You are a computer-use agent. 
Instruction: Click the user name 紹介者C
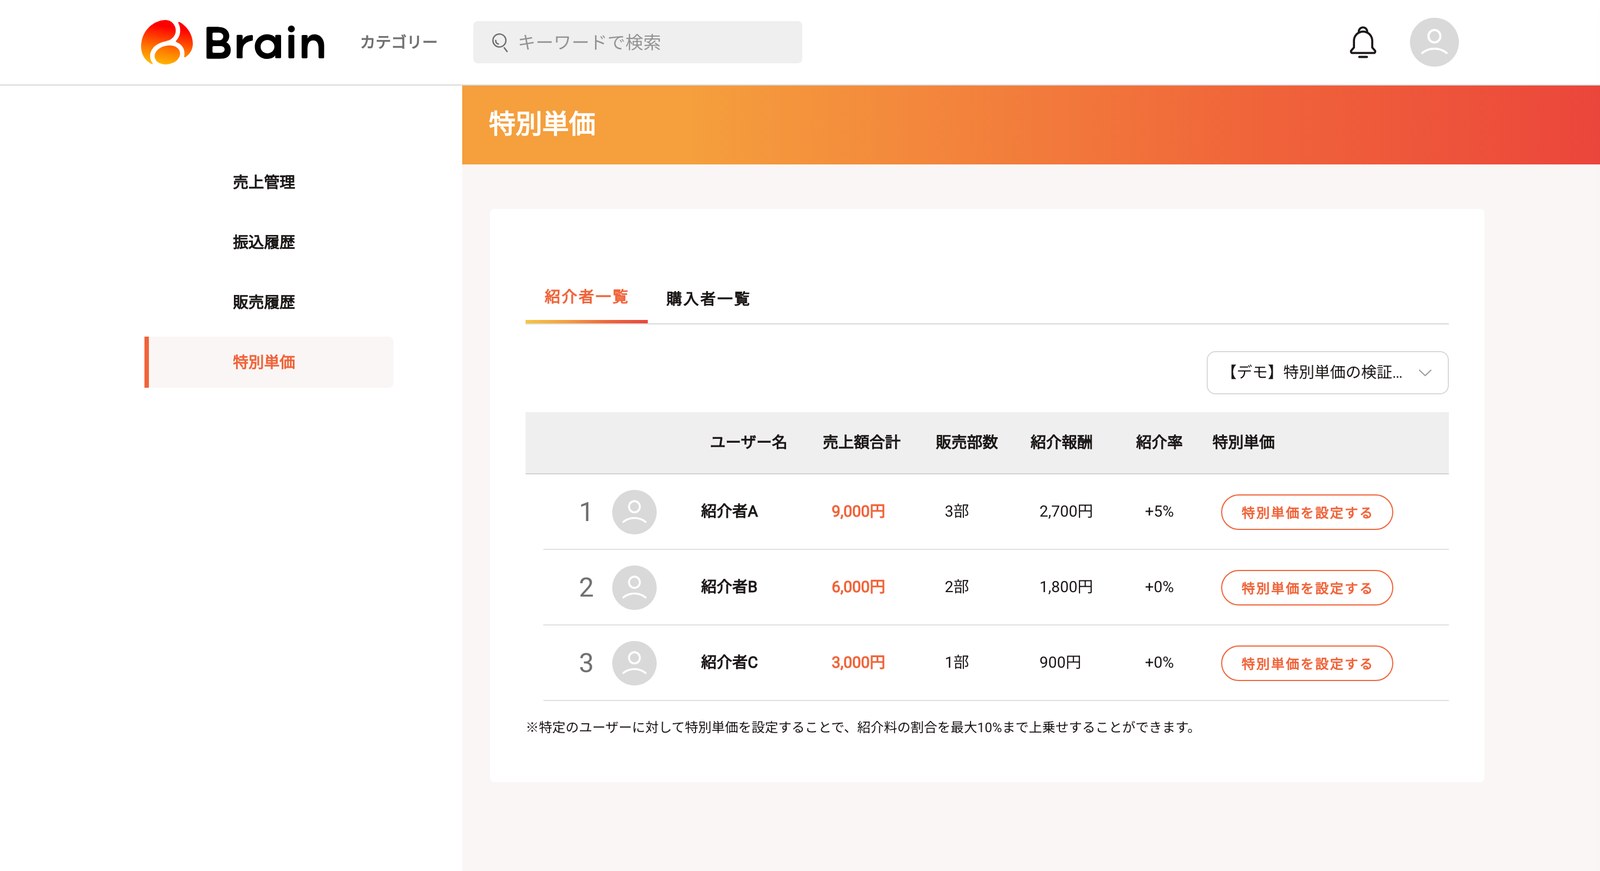(729, 662)
